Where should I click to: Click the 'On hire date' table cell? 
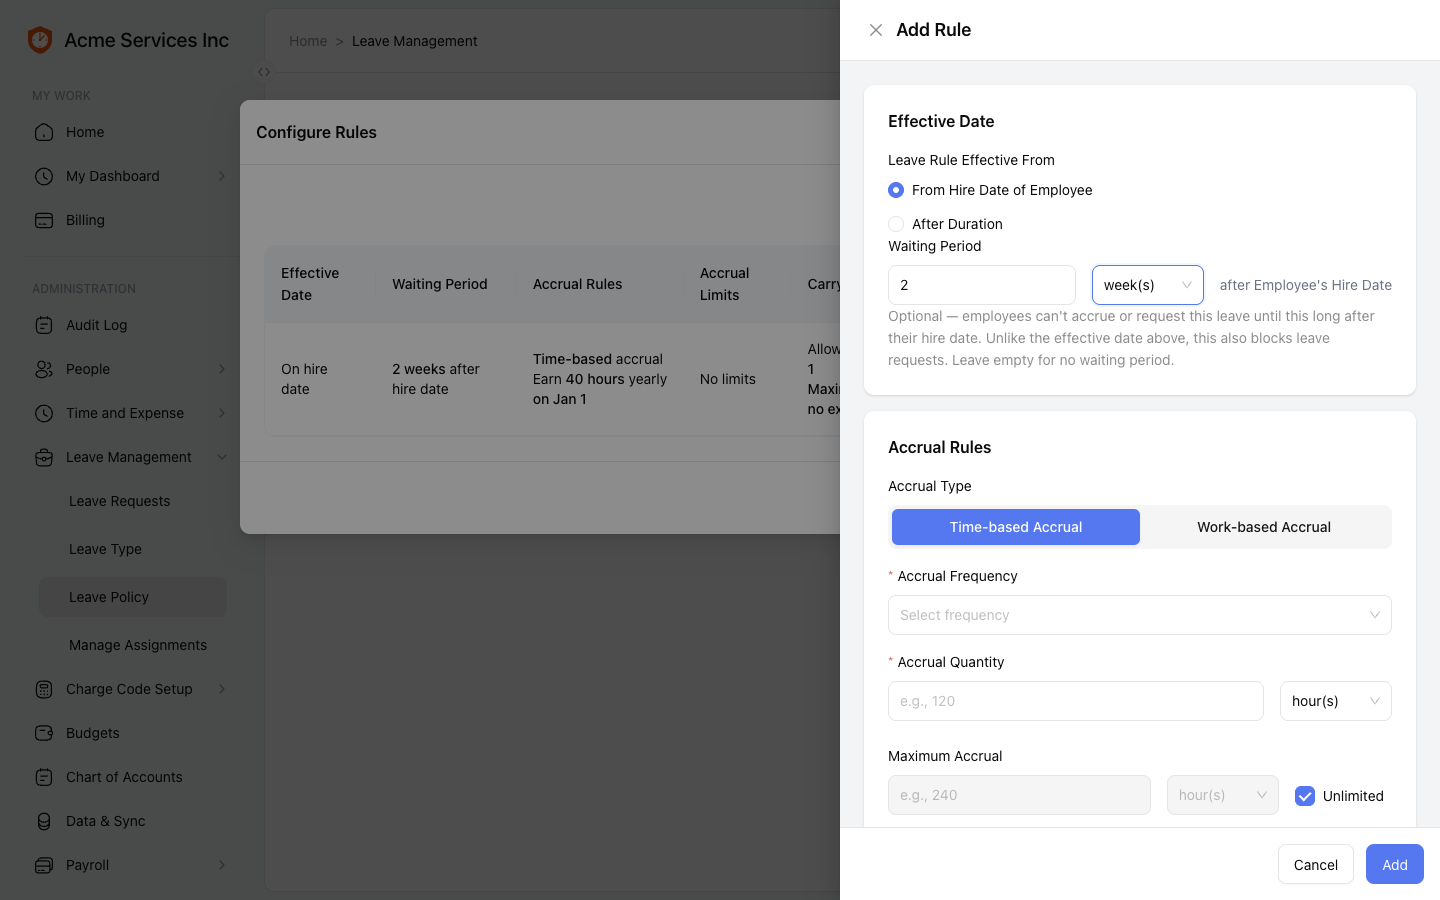point(320,379)
